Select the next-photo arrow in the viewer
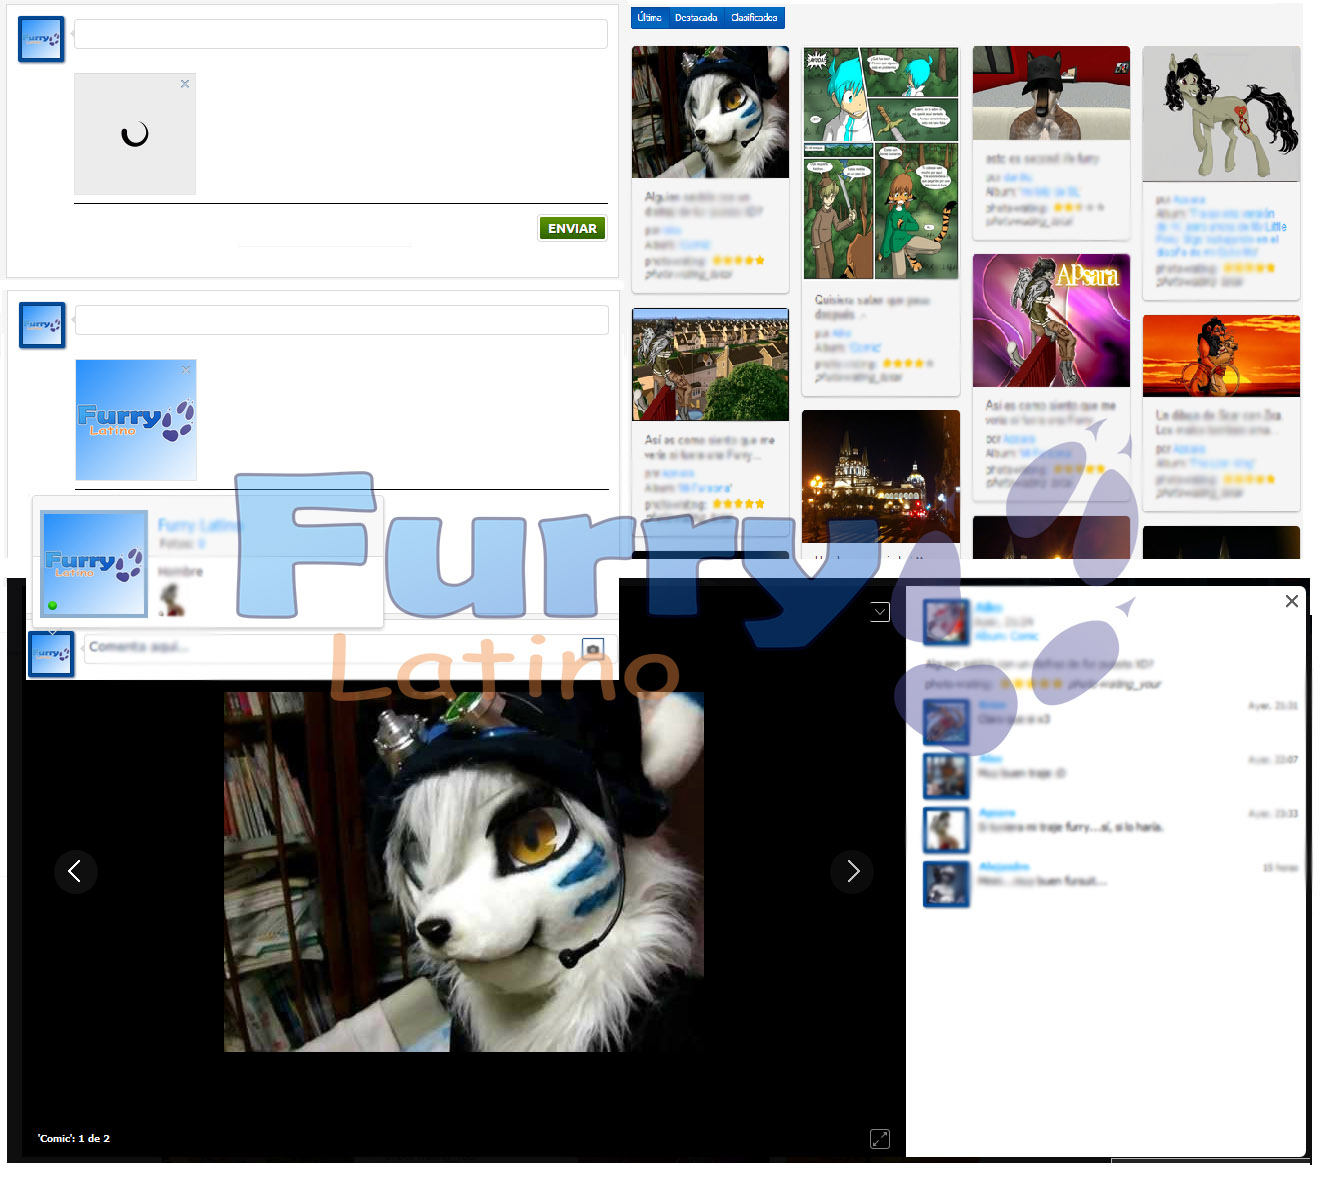1336x1192 pixels. tap(852, 871)
